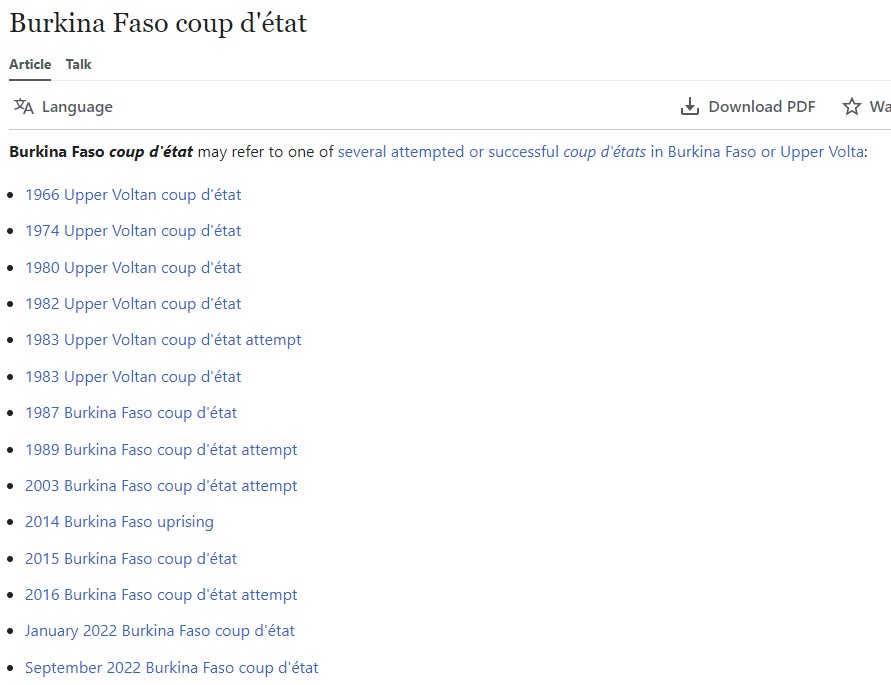
Task: Open 1974 Upper Voltan coup d'état link
Action: (x=133, y=231)
